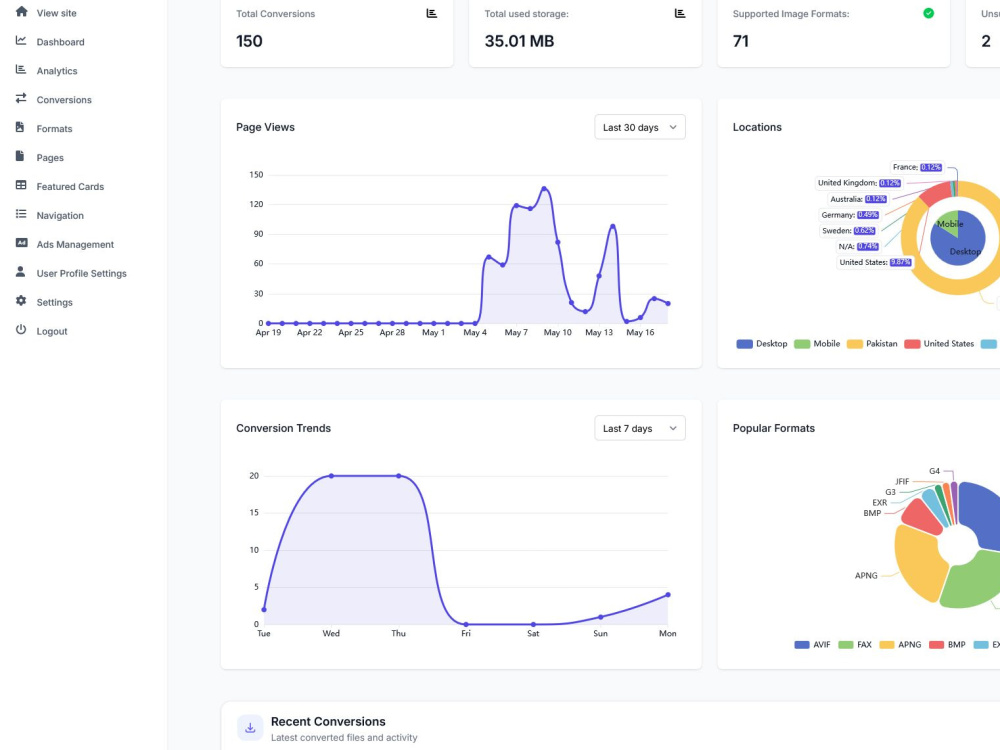Toggle Mobile legend in Locations chart

pyautogui.click(x=817, y=344)
